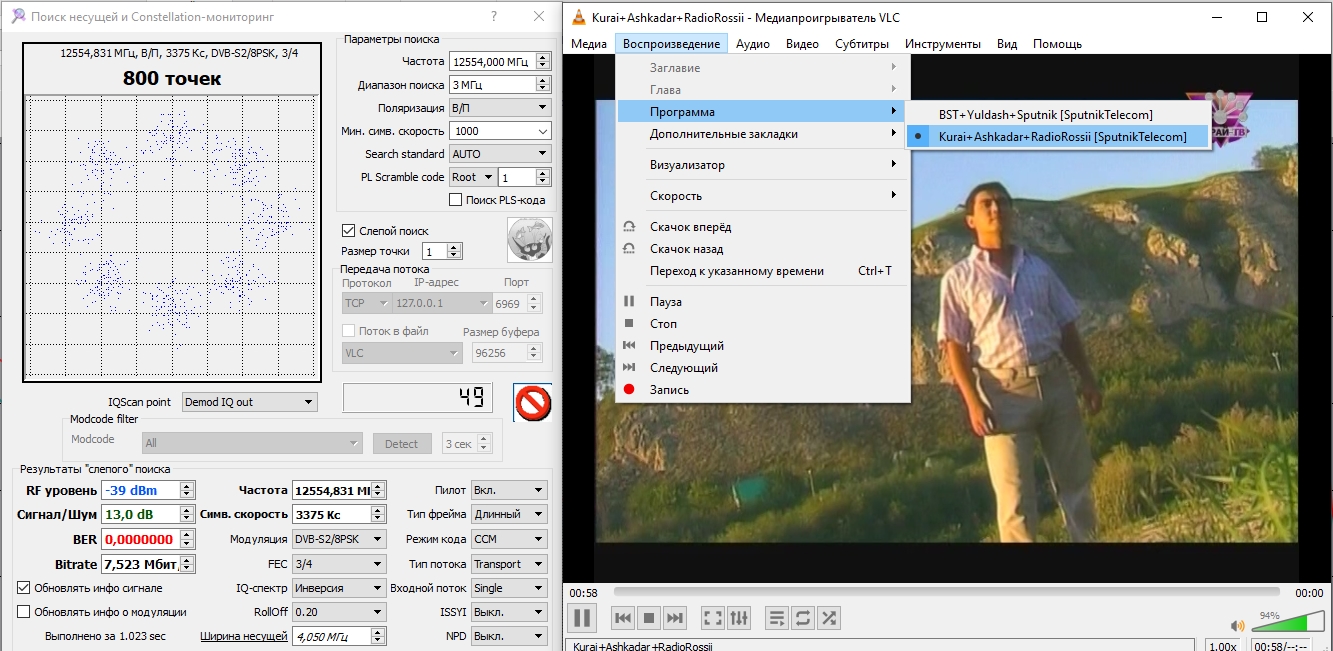This screenshot has height=651, width=1333.
Task: Open IQScan point dropdown
Action: [x=249, y=402]
